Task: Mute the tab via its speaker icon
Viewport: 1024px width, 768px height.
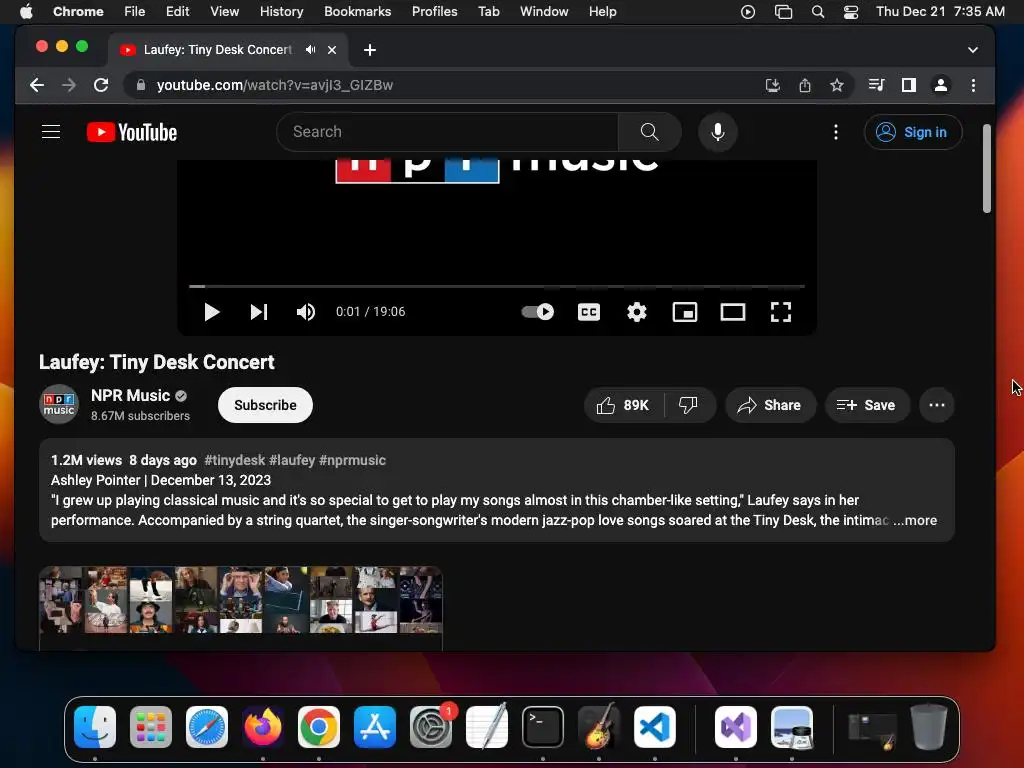Action: click(310, 50)
